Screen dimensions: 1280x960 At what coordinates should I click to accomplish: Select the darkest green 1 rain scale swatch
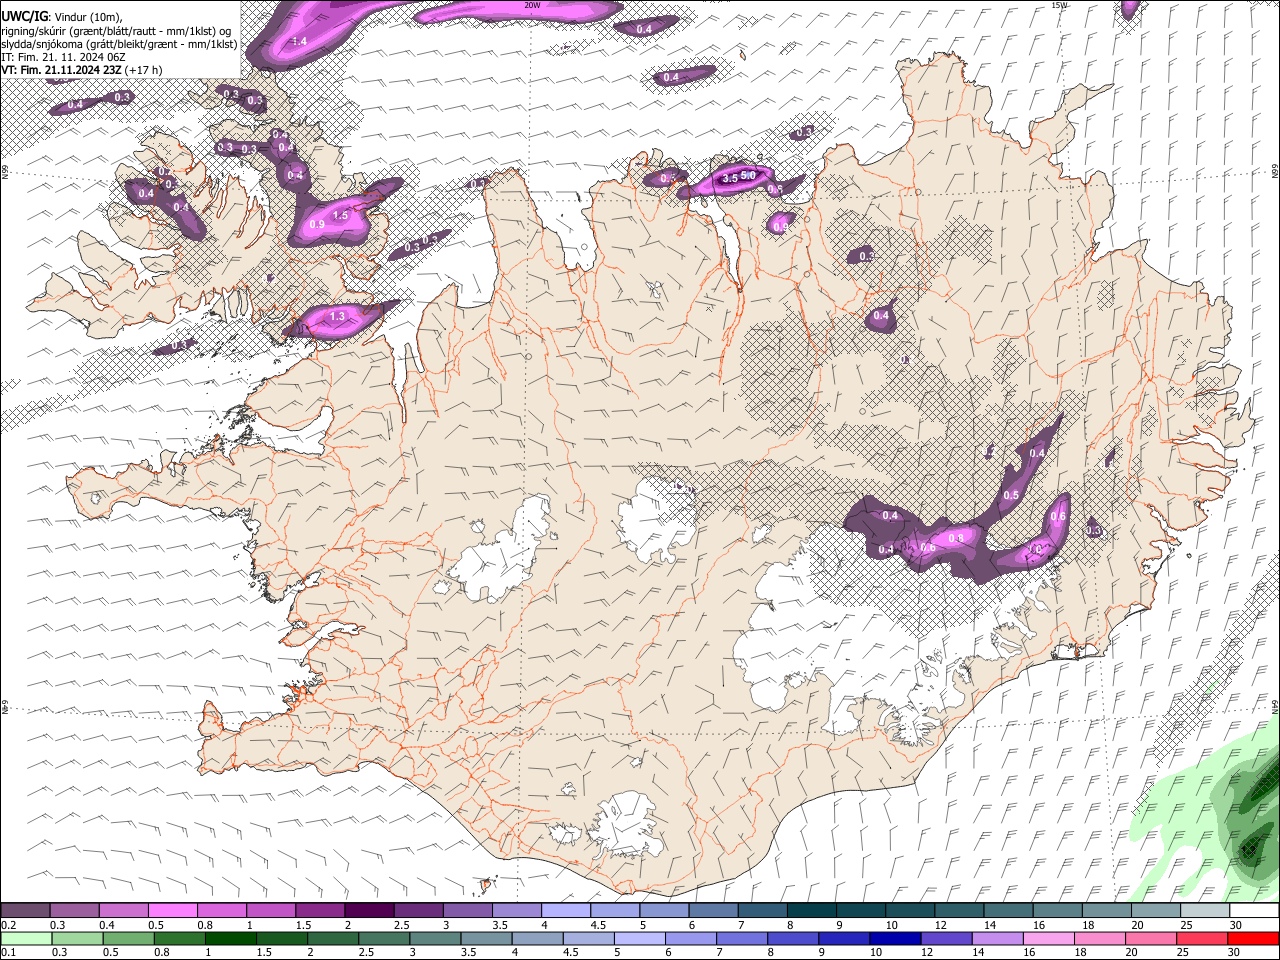tap(232, 938)
